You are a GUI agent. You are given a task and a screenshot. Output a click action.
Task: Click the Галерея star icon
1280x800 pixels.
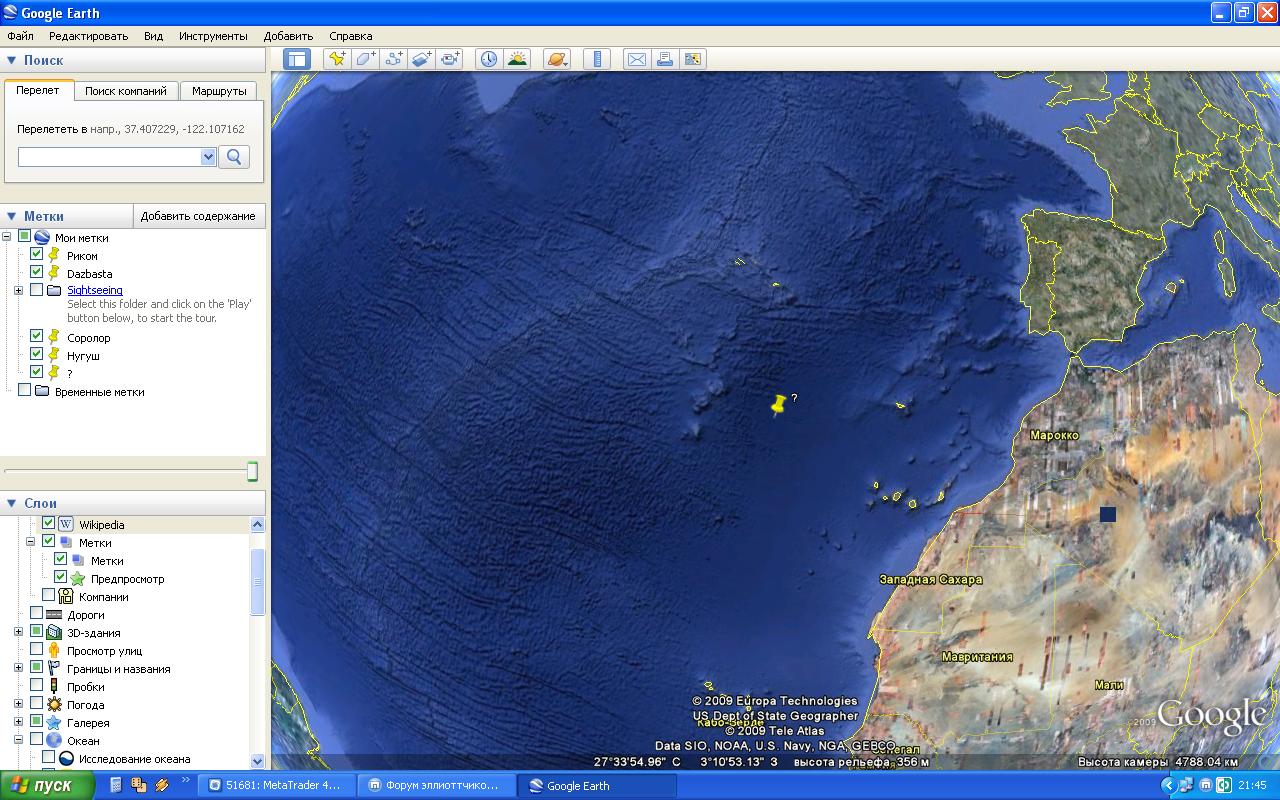(54, 722)
